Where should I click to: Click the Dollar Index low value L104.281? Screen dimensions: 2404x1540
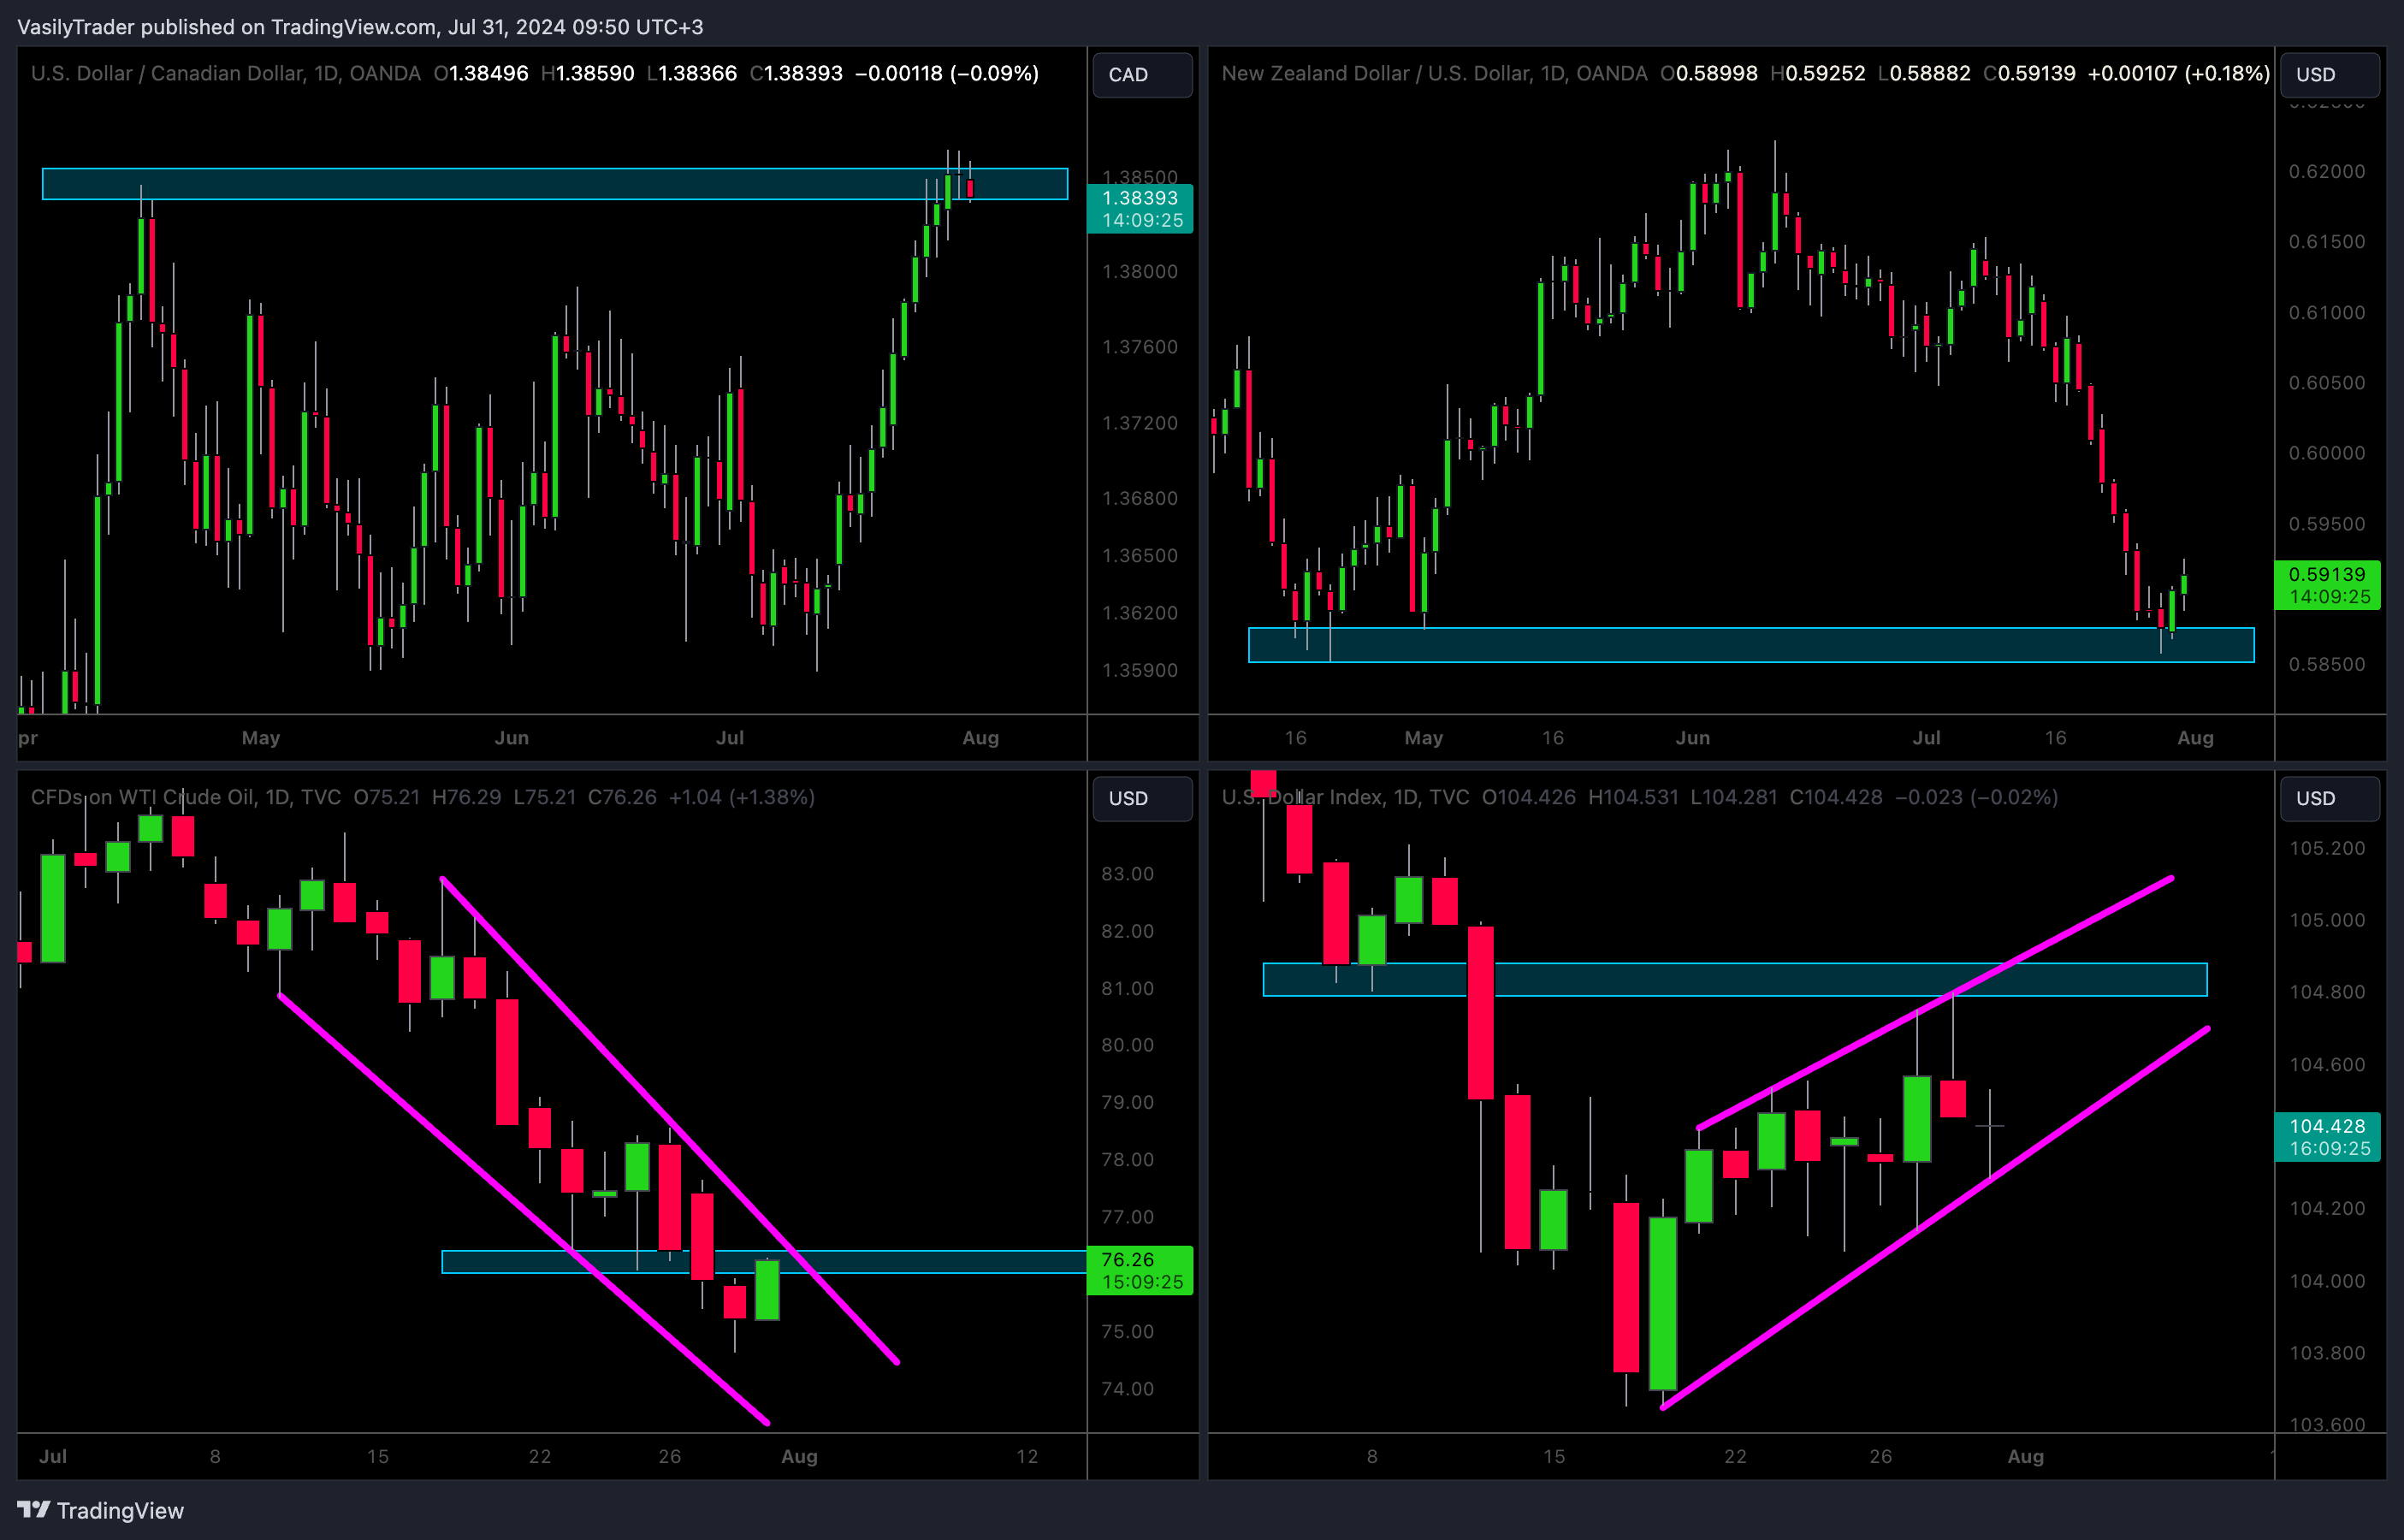click(x=1734, y=797)
